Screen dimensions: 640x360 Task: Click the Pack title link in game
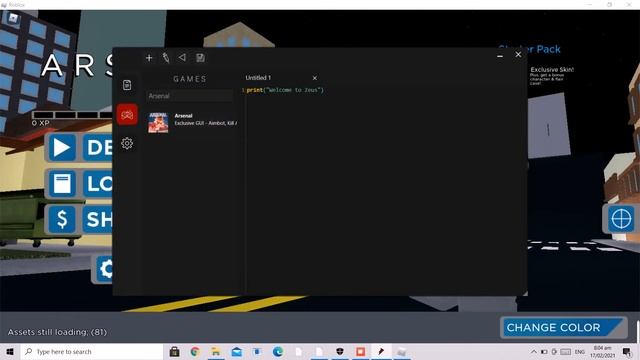tap(530, 49)
